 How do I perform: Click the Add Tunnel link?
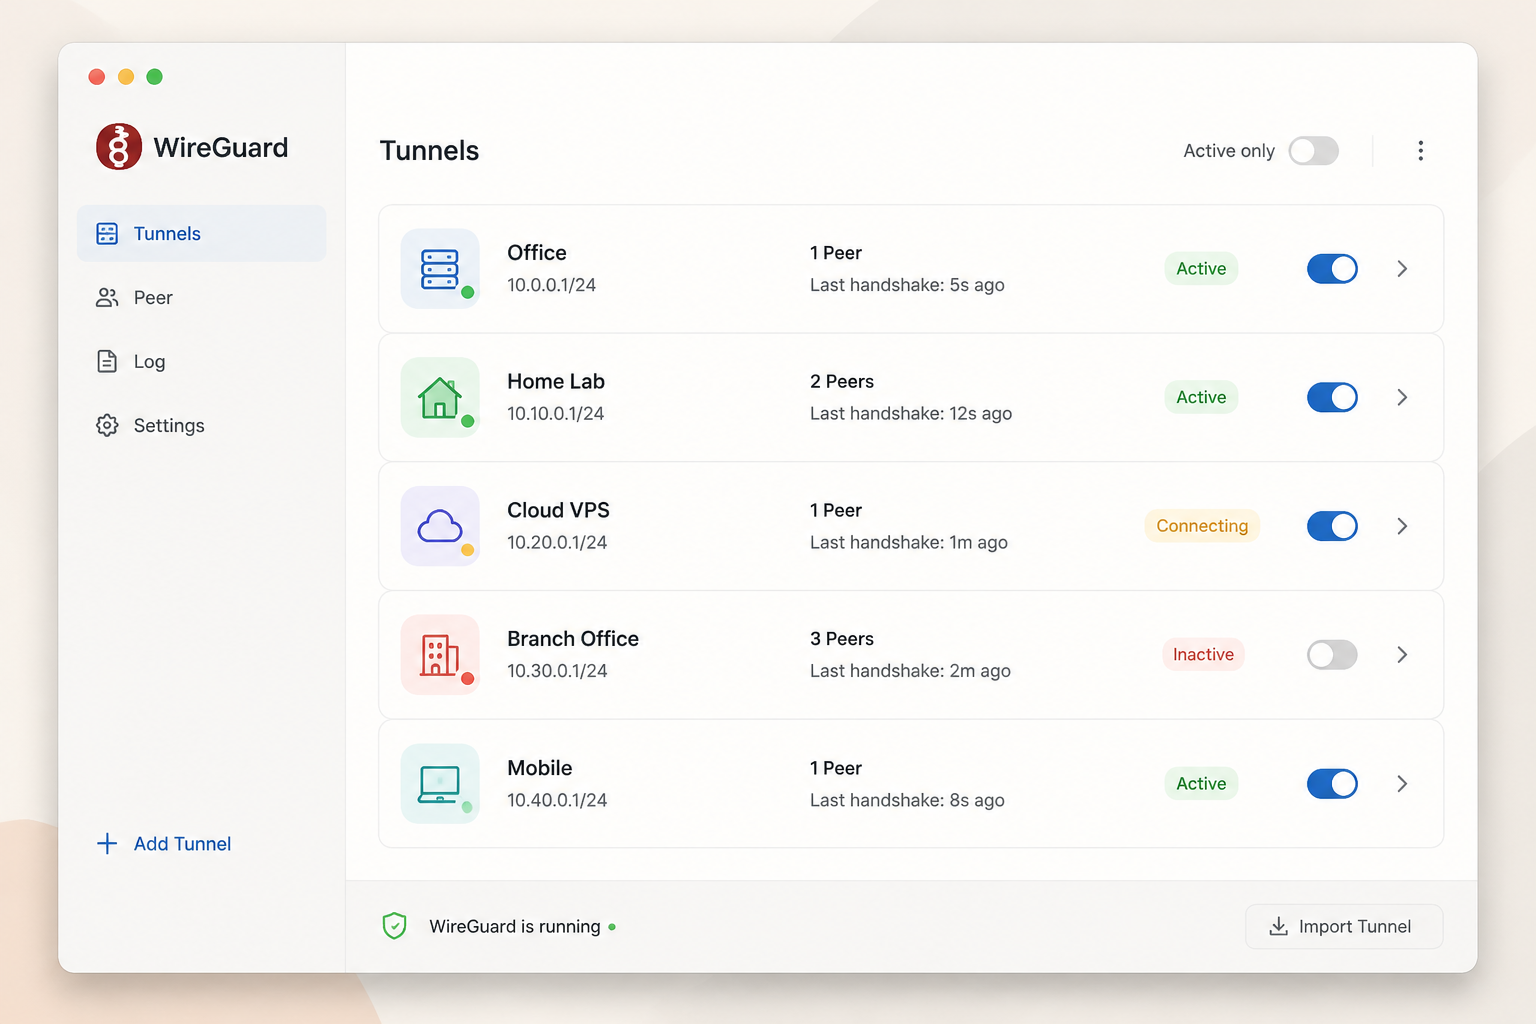pos(164,844)
